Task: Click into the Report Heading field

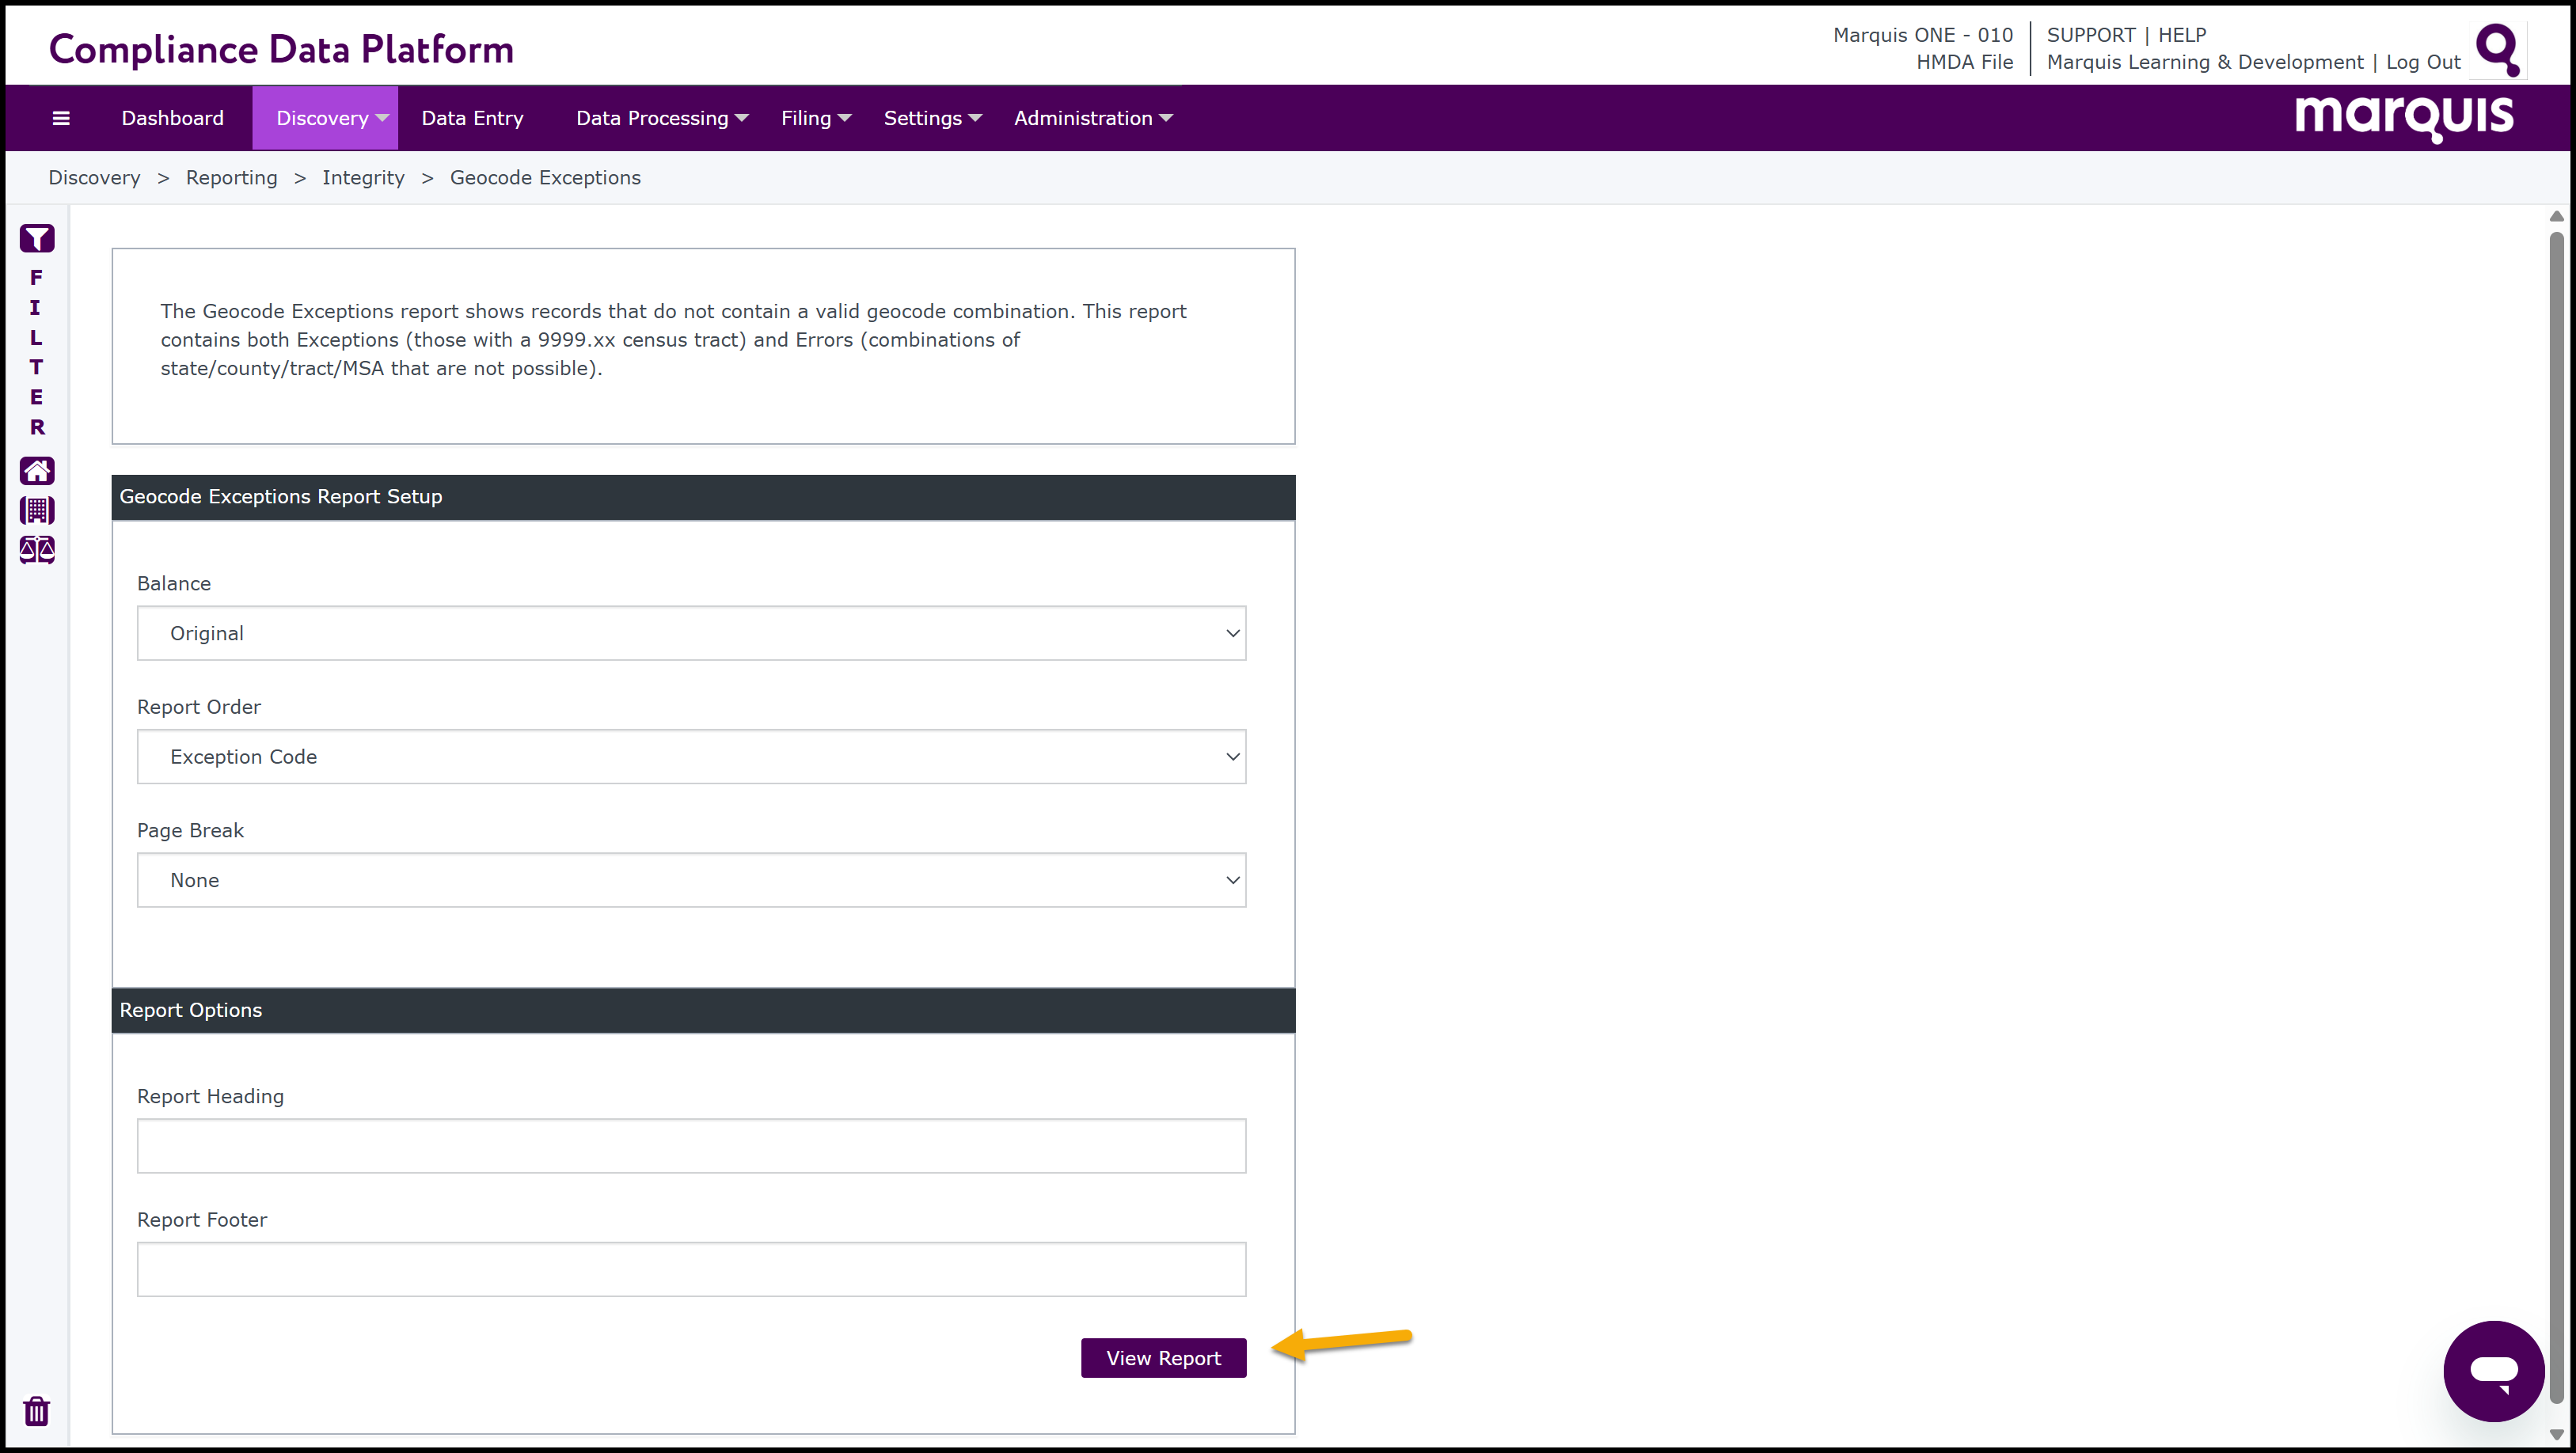Action: [691, 1146]
